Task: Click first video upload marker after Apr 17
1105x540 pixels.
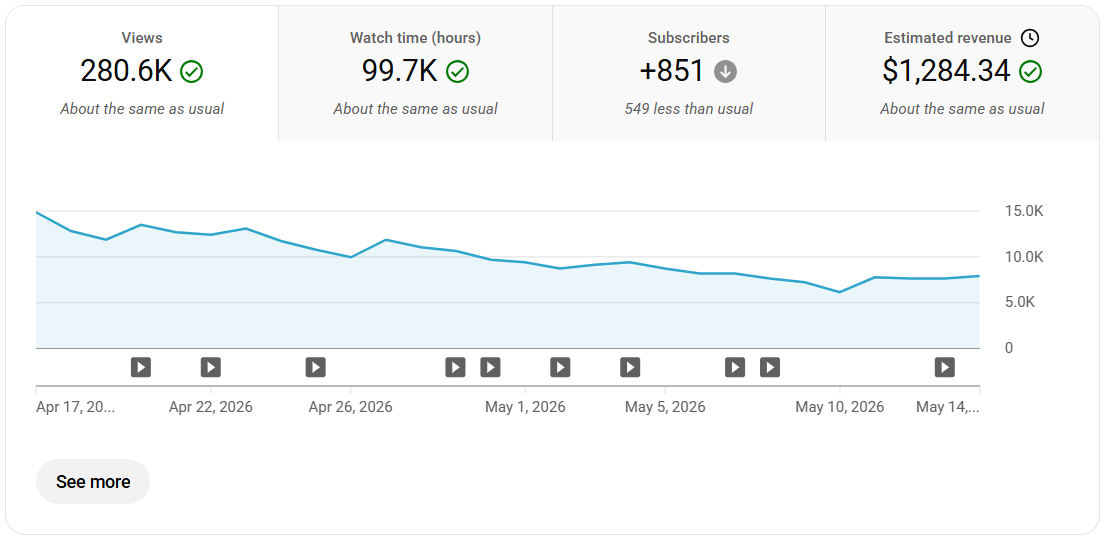Action: point(141,367)
